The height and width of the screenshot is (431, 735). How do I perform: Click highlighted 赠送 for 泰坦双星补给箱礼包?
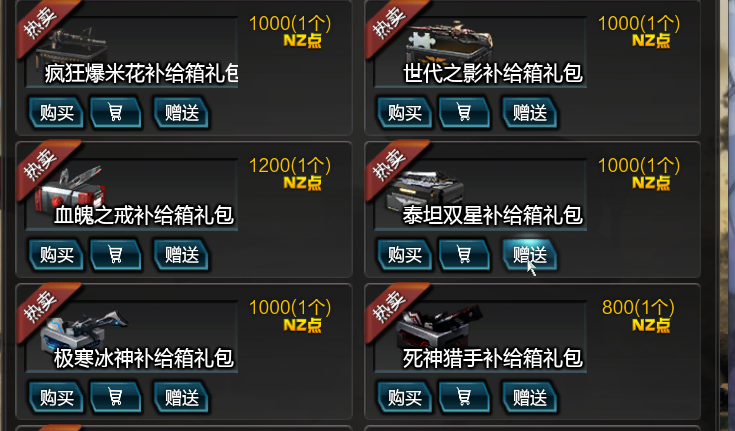[530, 255]
